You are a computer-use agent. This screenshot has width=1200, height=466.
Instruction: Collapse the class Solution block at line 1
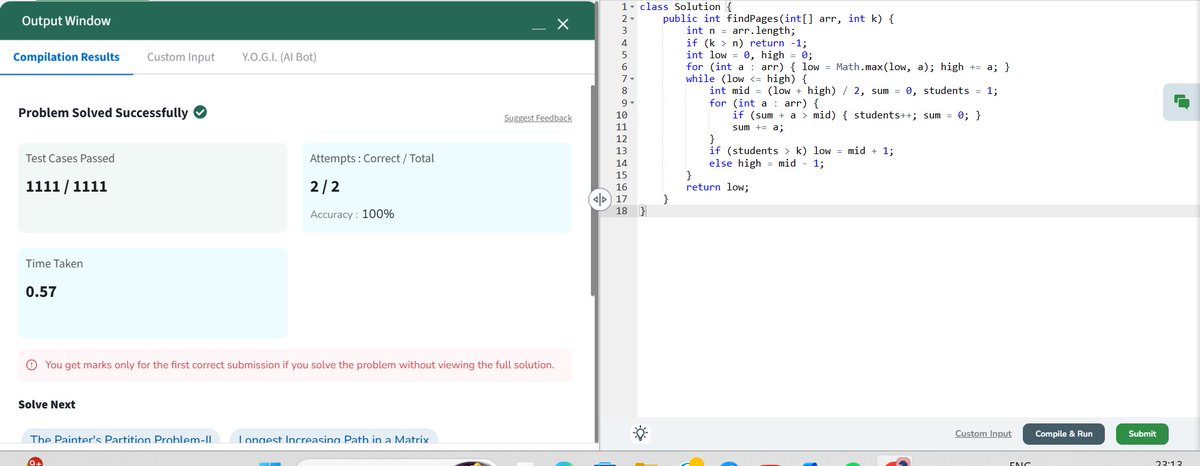pyautogui.click(x=632, y=6)
